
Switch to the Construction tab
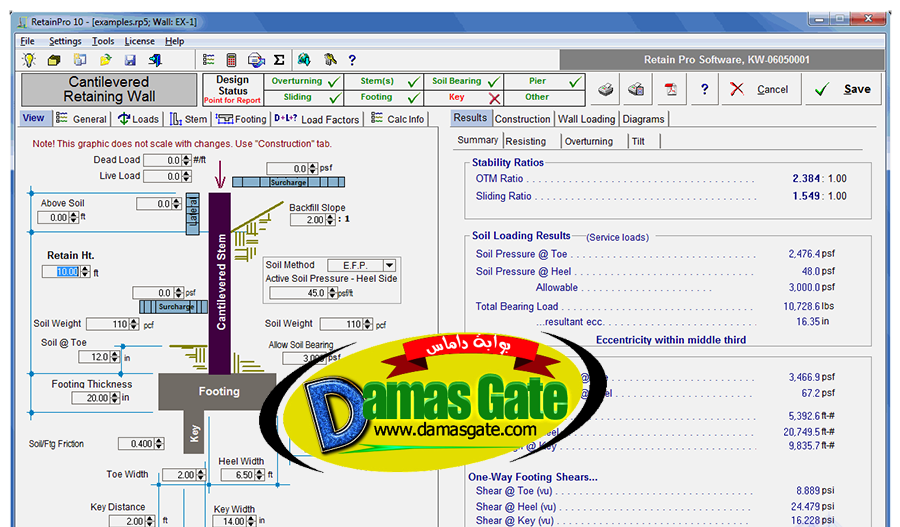click(x=522, y=119)
